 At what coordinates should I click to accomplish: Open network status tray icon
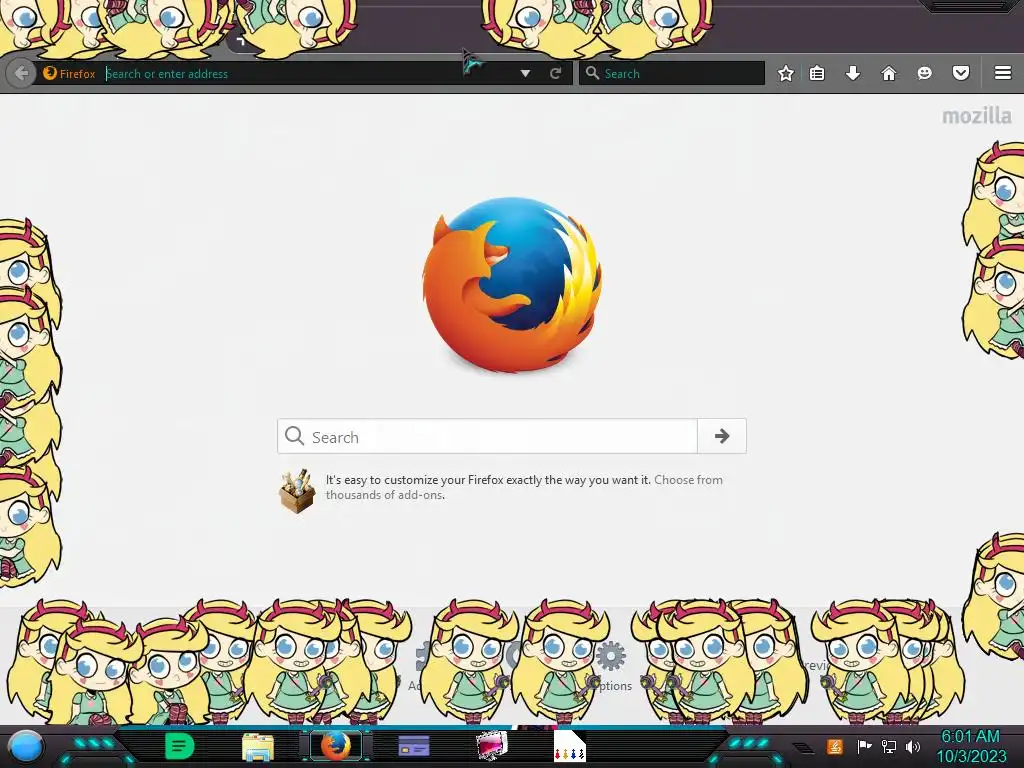tap(888, 746)
